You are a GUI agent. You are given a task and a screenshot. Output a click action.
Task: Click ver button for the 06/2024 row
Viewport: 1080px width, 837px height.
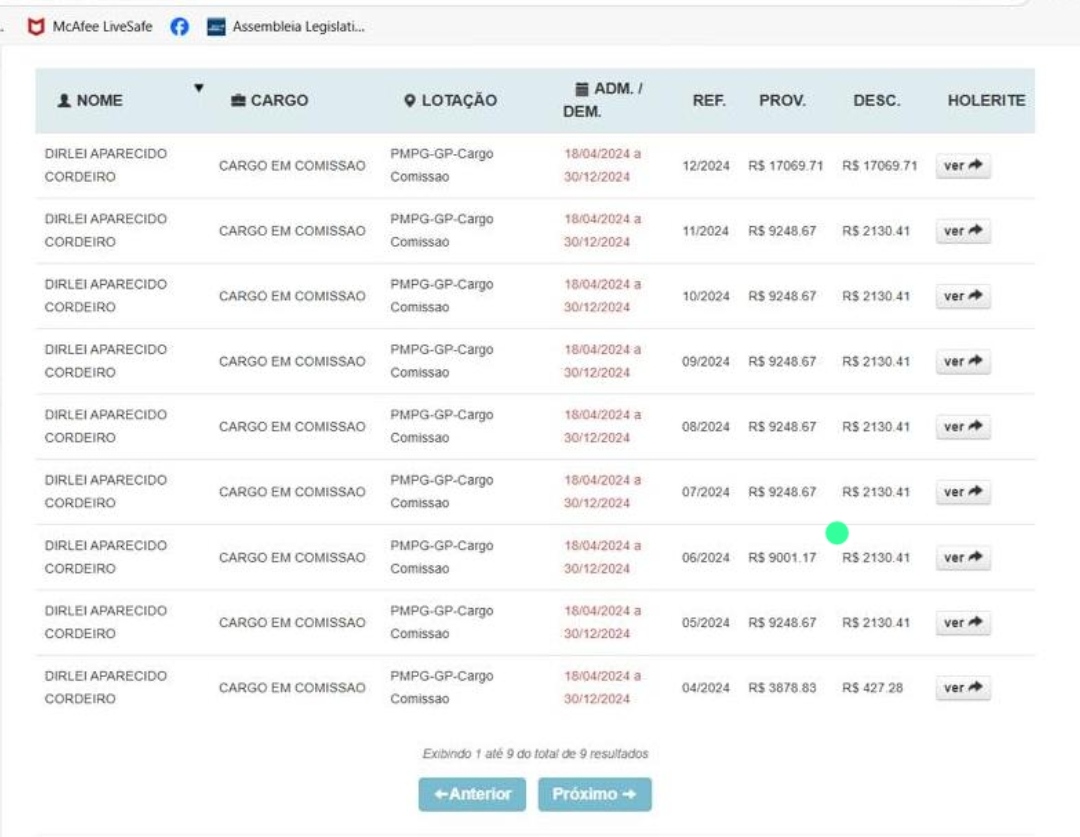coord(963,557)
